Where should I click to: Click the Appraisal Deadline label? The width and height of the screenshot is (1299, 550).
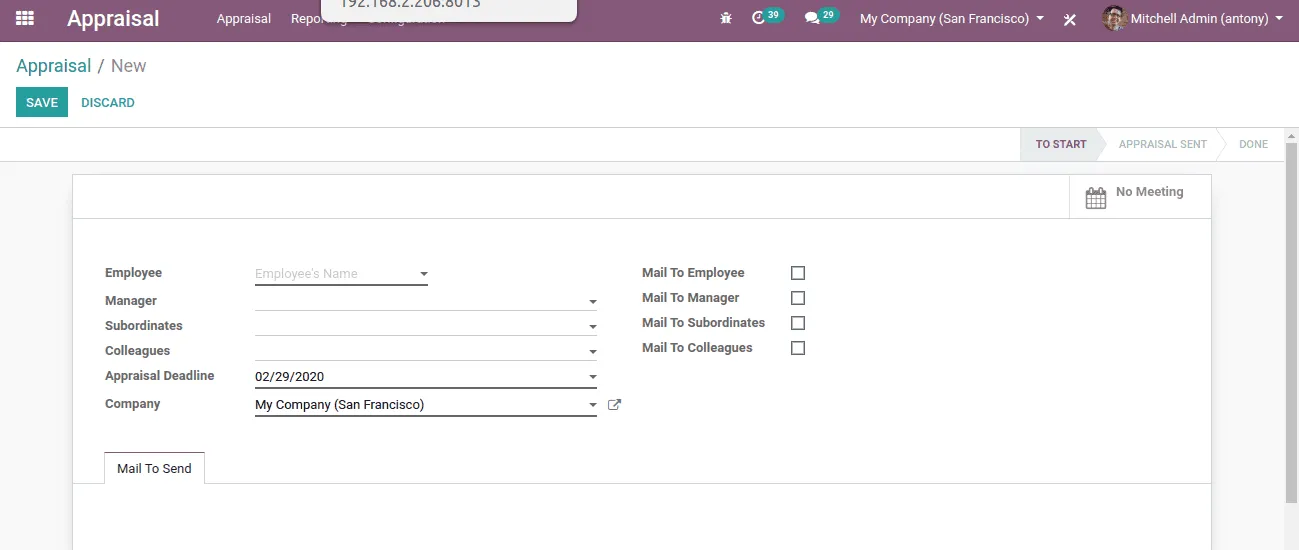pos(159,376)
